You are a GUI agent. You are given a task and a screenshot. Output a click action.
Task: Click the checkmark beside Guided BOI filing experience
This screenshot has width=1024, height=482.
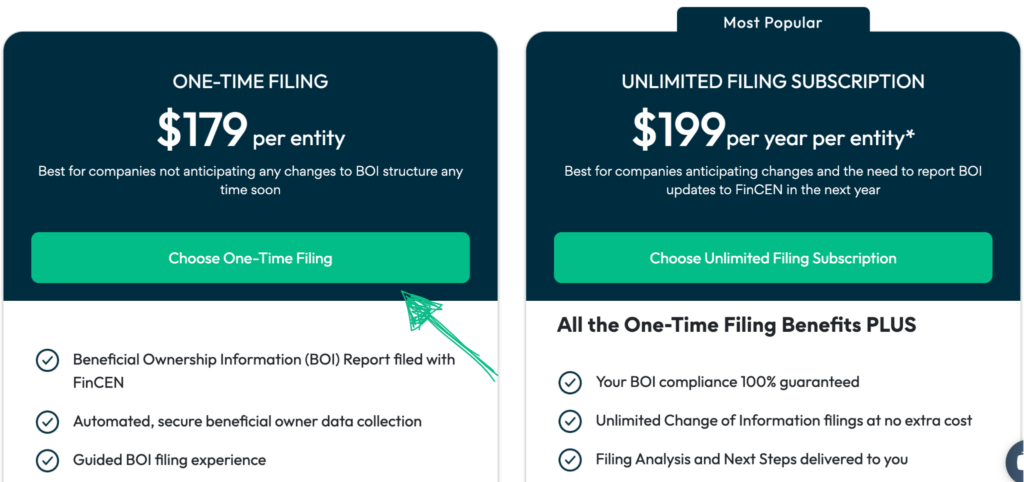[47, 460]
